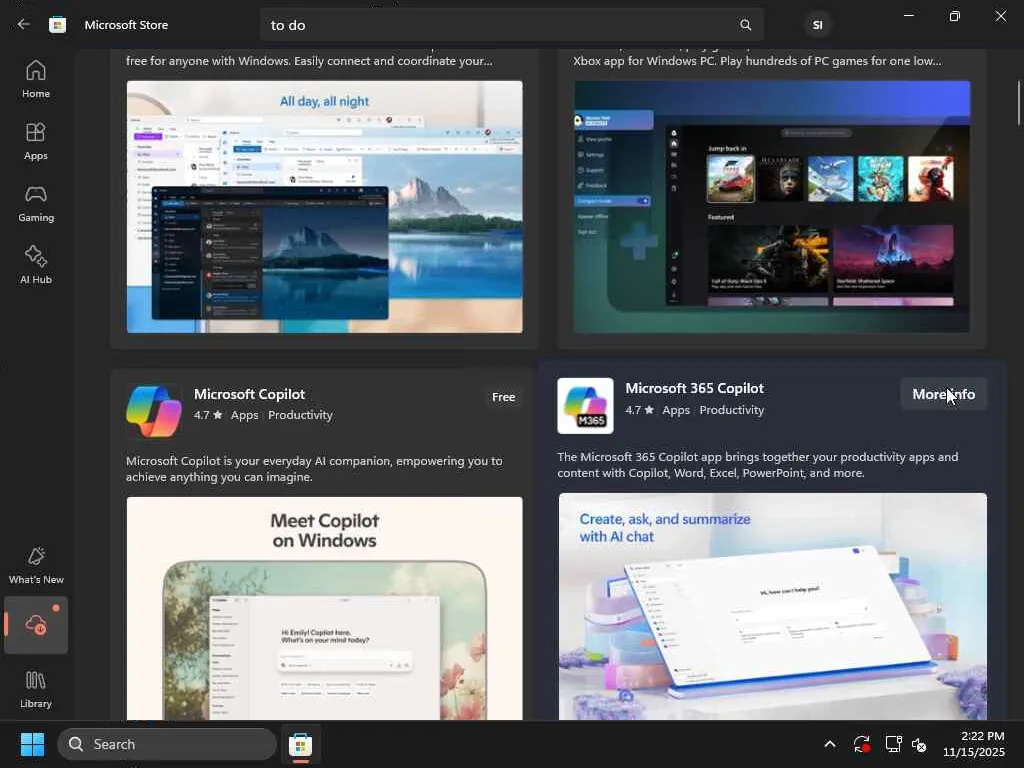Screen dimensions: 1024x768
Task: Open Library in the sidebar
Action: (36, 689)
